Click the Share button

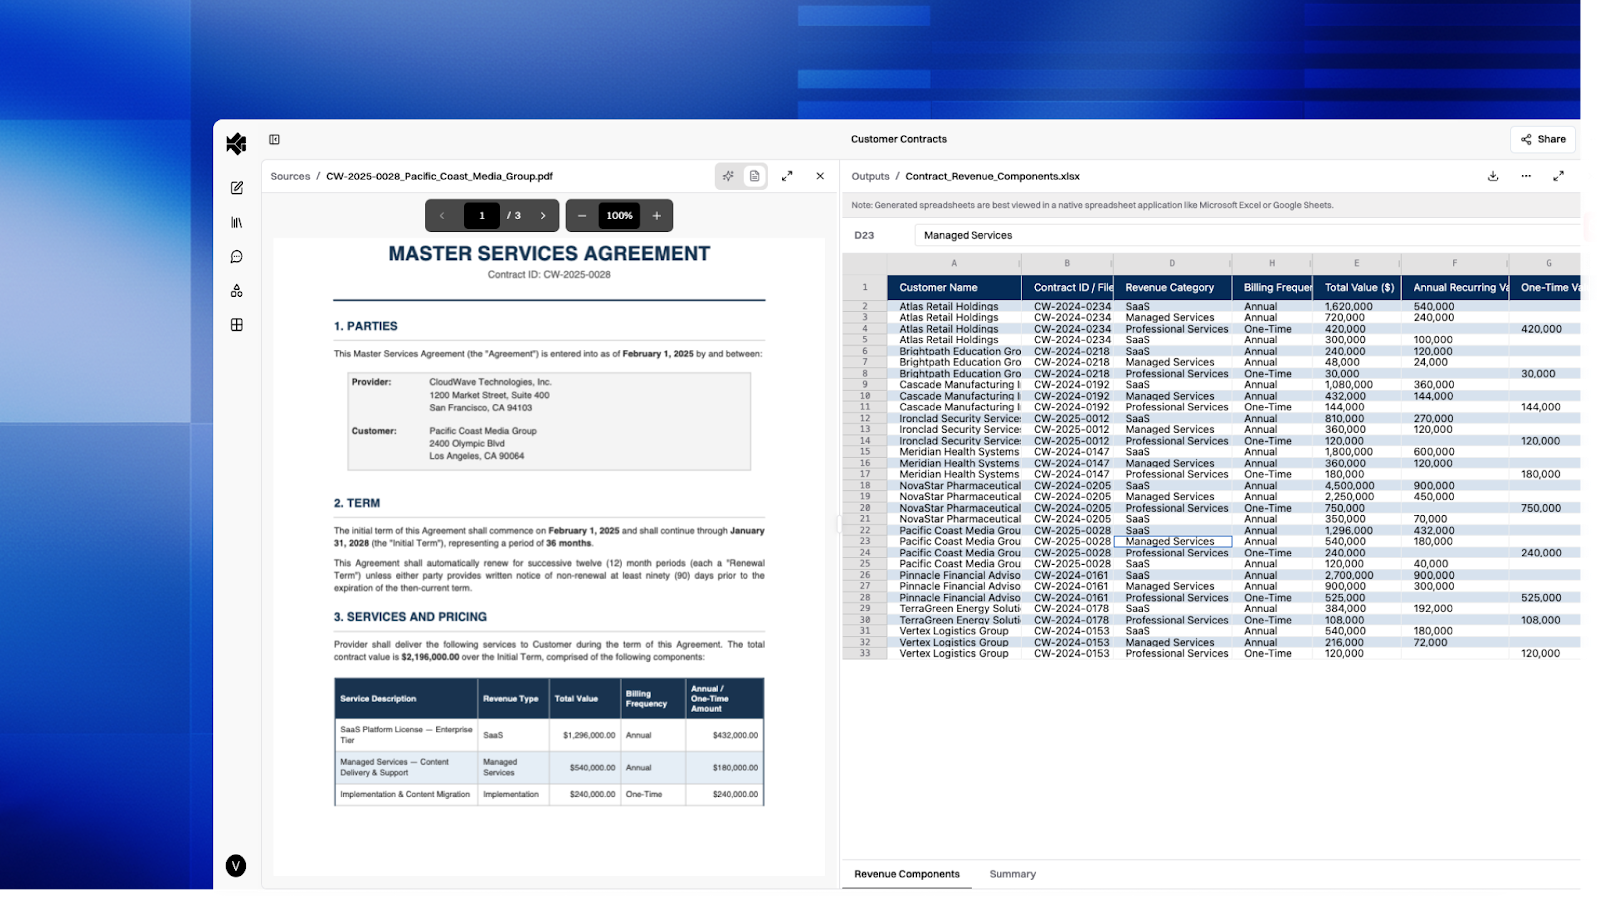tap(1543, 140)
